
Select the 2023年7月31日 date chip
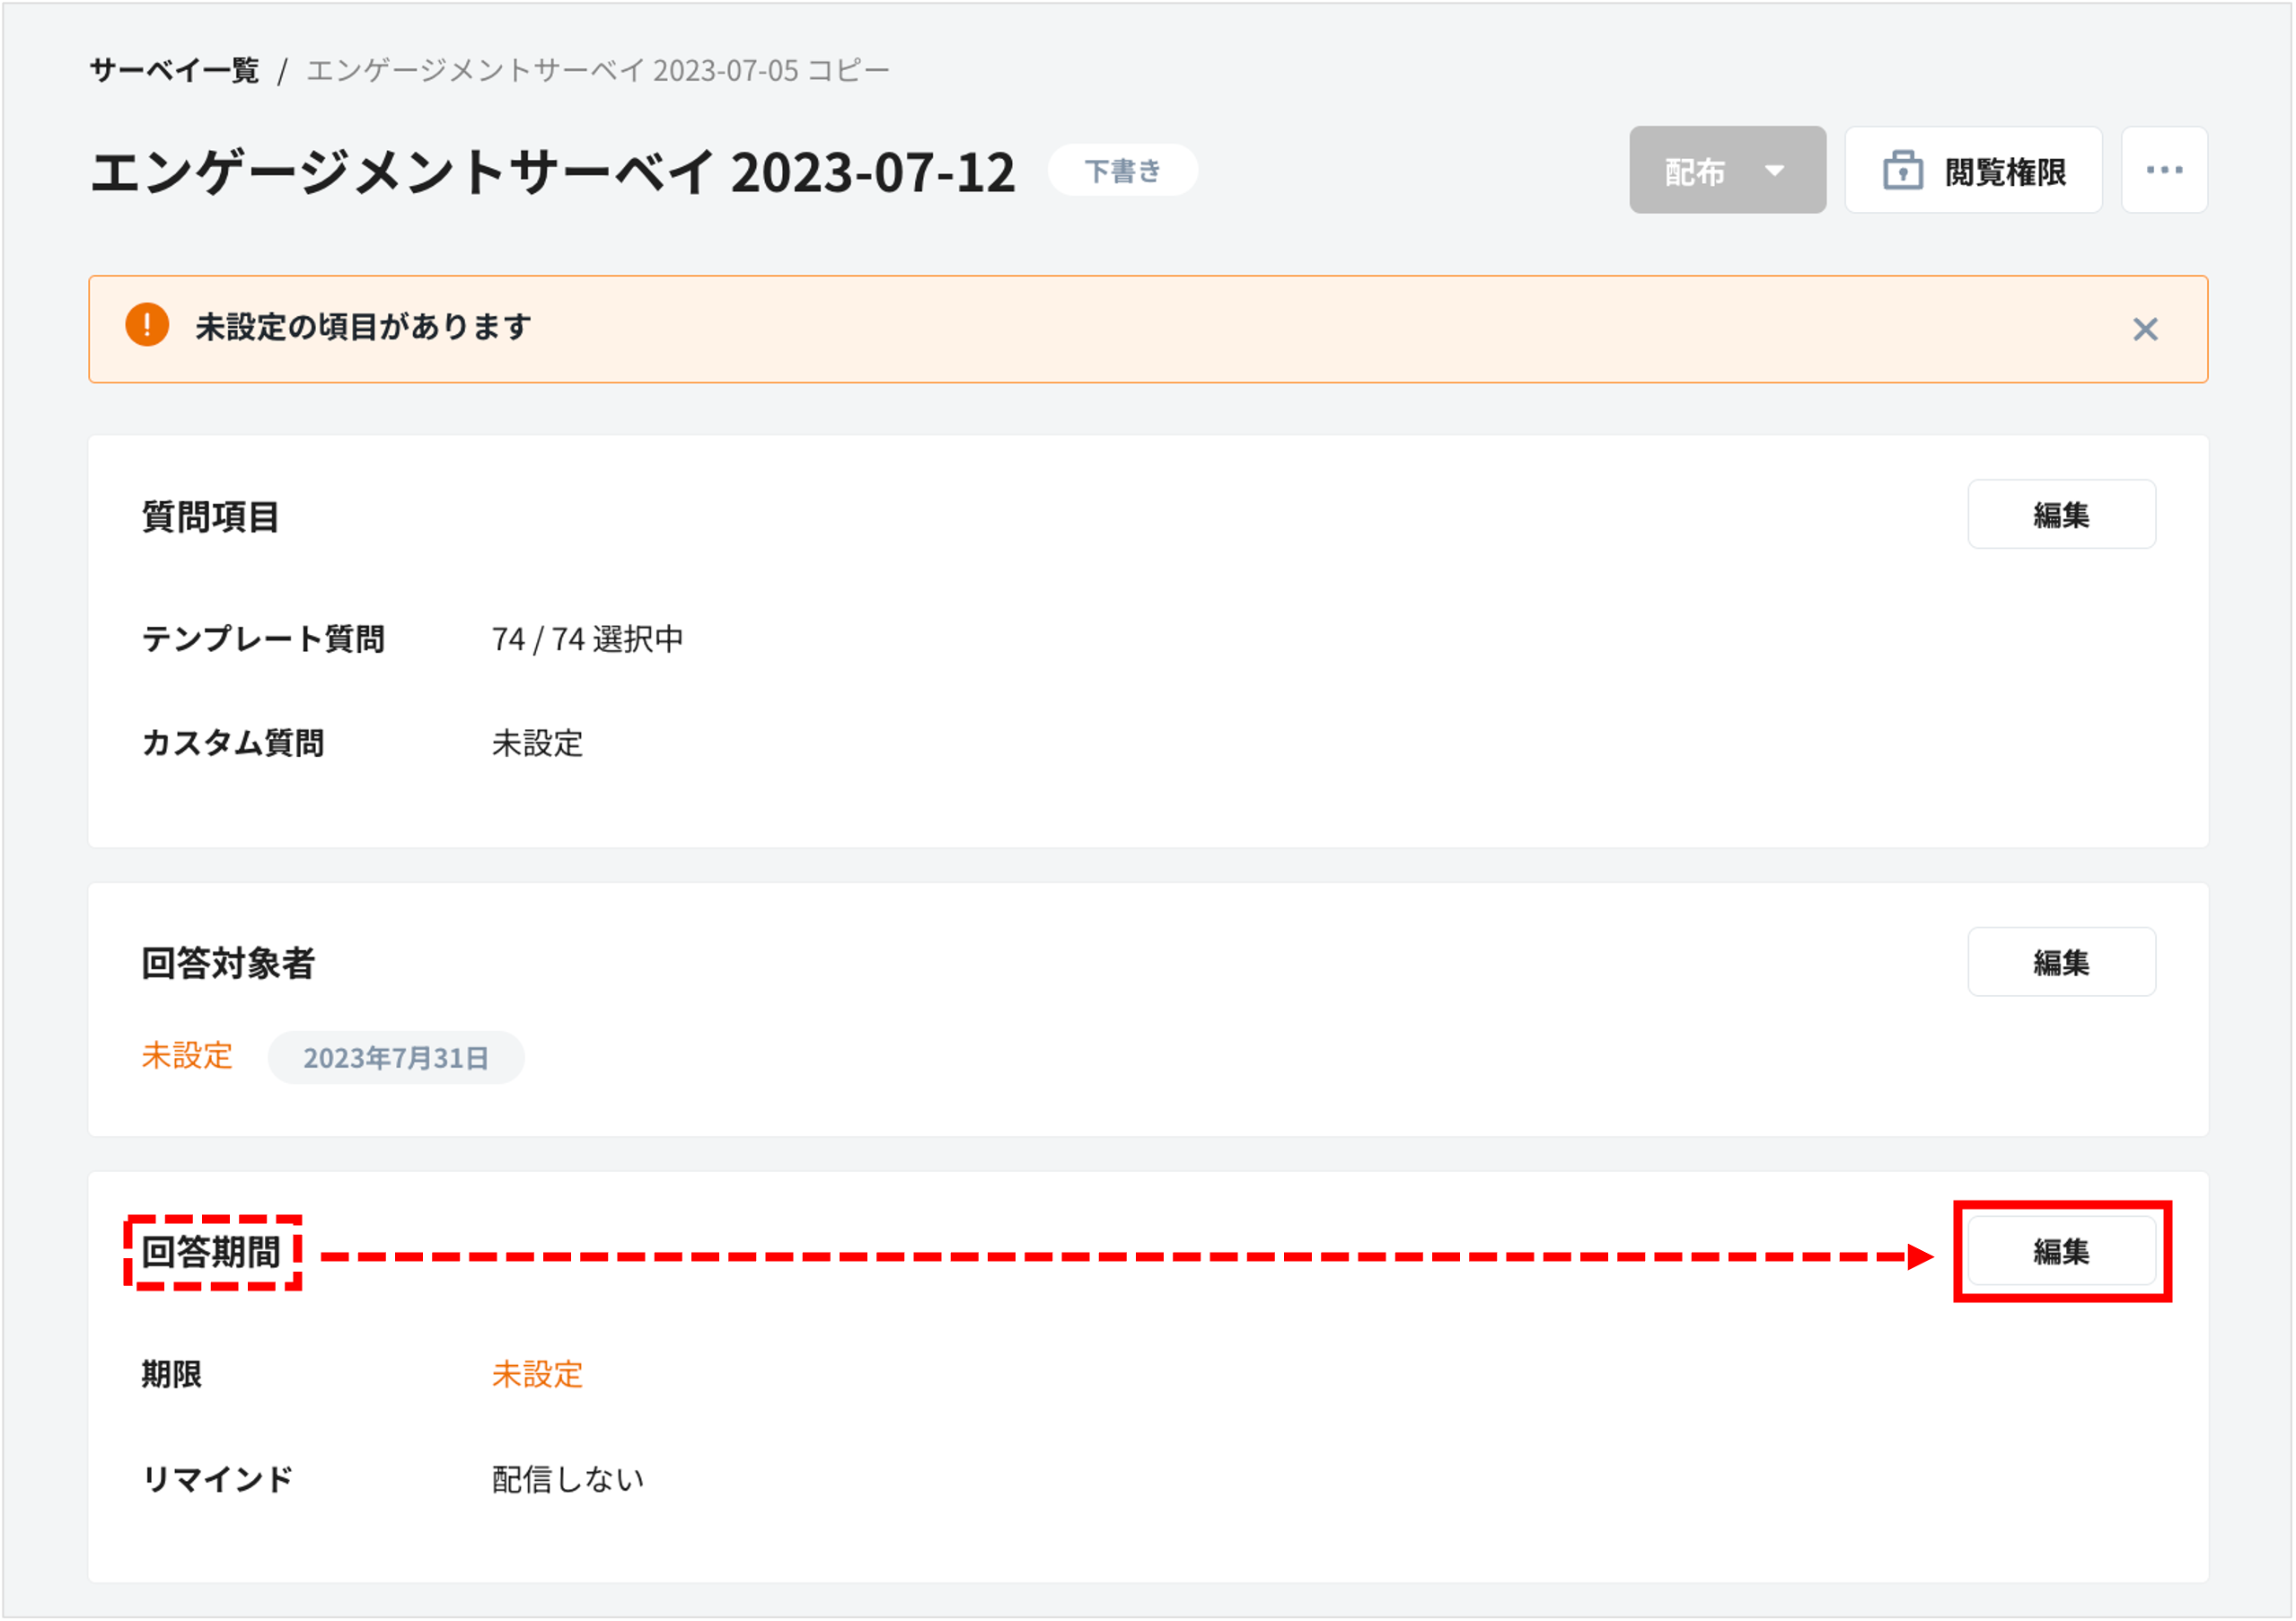click(396, 1057)
